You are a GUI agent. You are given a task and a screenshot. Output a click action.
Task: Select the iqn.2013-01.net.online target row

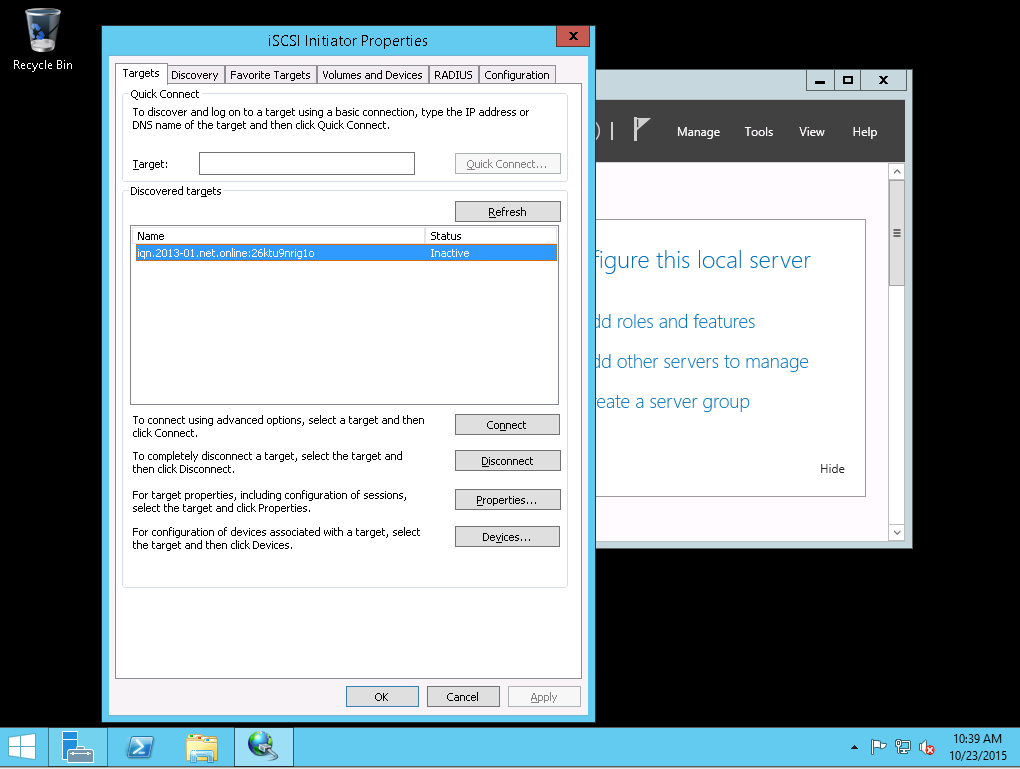[345, 254]
